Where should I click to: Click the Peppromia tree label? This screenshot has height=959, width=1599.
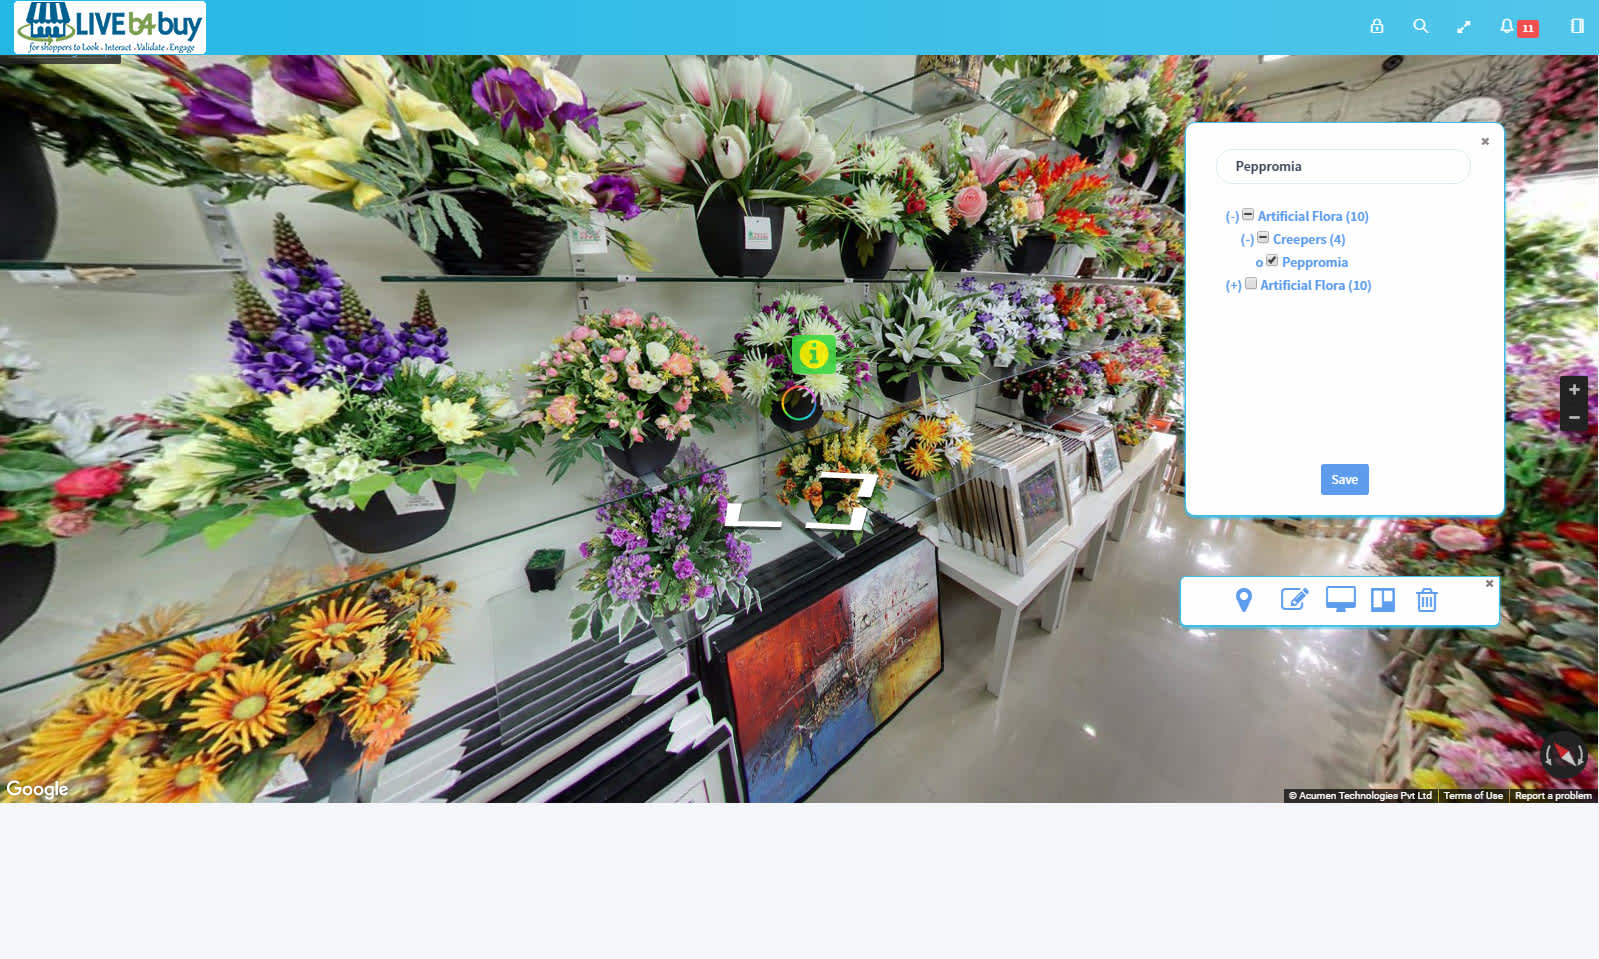pos(1315,262)
